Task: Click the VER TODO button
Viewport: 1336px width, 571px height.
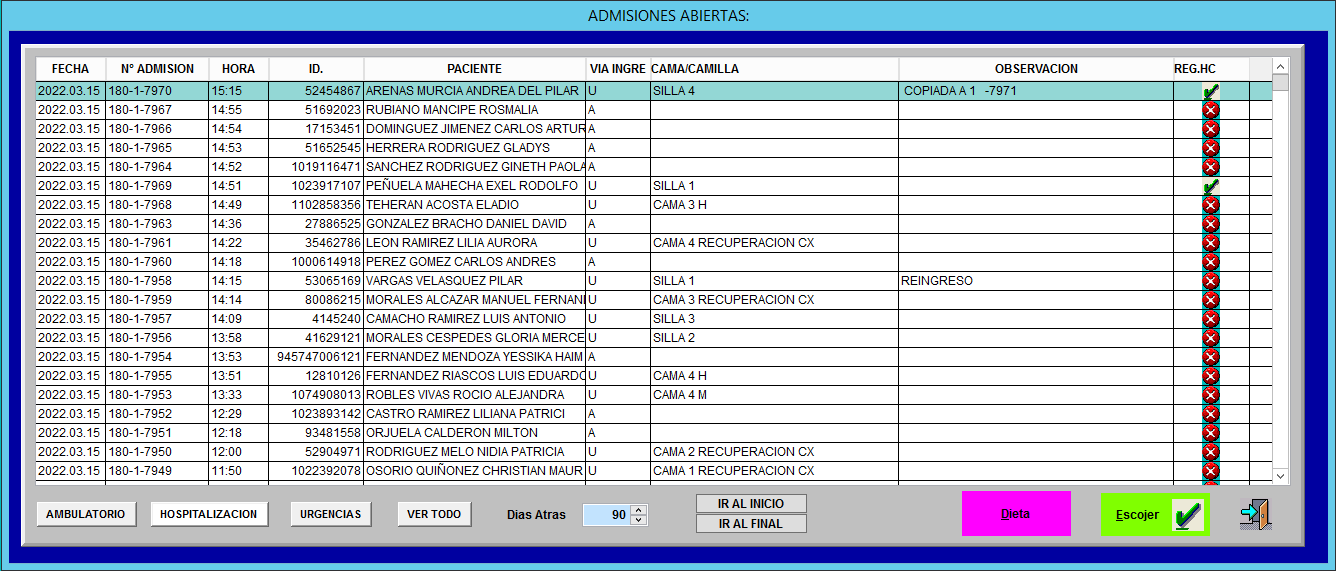Action: 434,514
